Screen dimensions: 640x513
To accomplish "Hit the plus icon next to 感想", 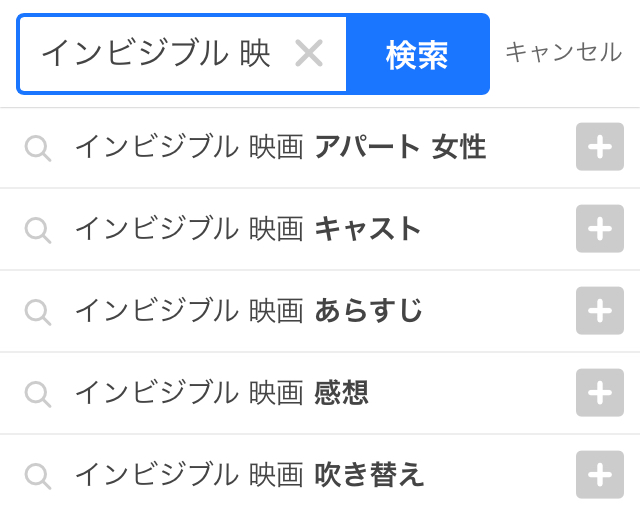I will 600,393.
